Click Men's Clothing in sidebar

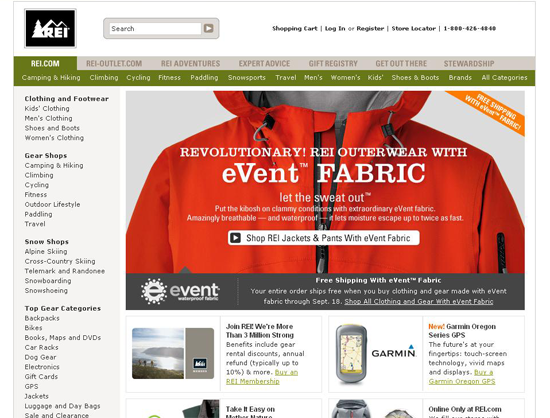tap(48, 118)
